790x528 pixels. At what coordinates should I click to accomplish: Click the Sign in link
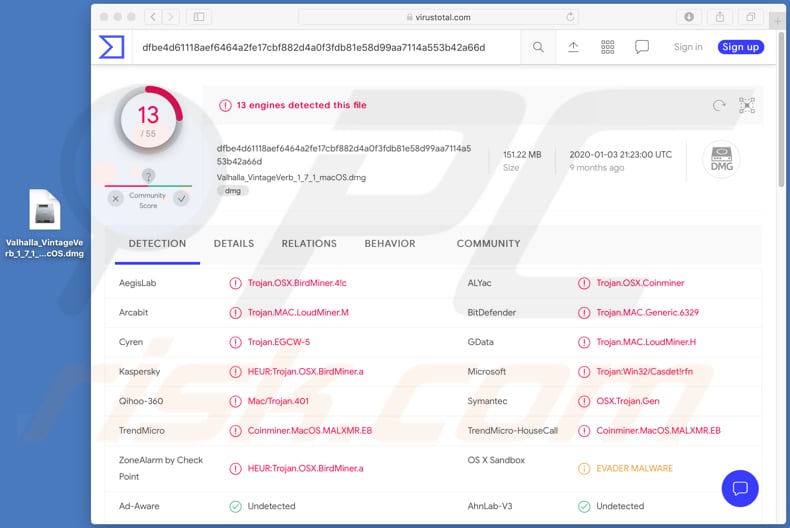click(x=688, y=47)
